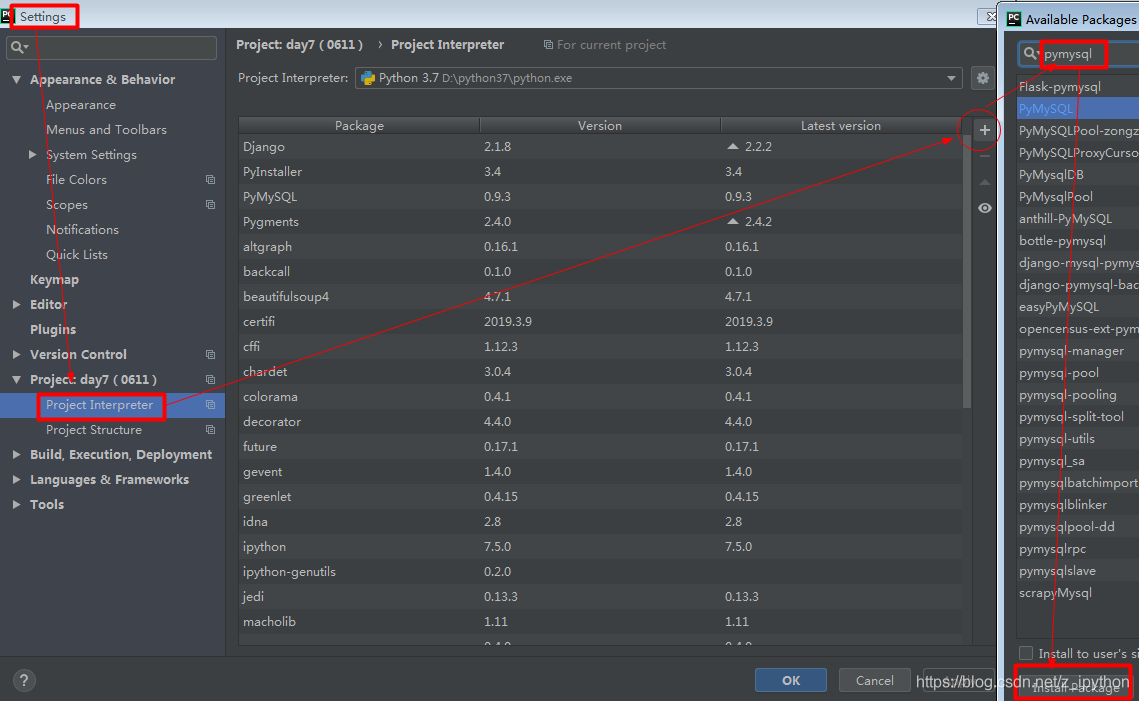The height and width of the screenshot is (701, 1139).
Task: Select ipython-genutils package row
Action: [x=600, y=572]
